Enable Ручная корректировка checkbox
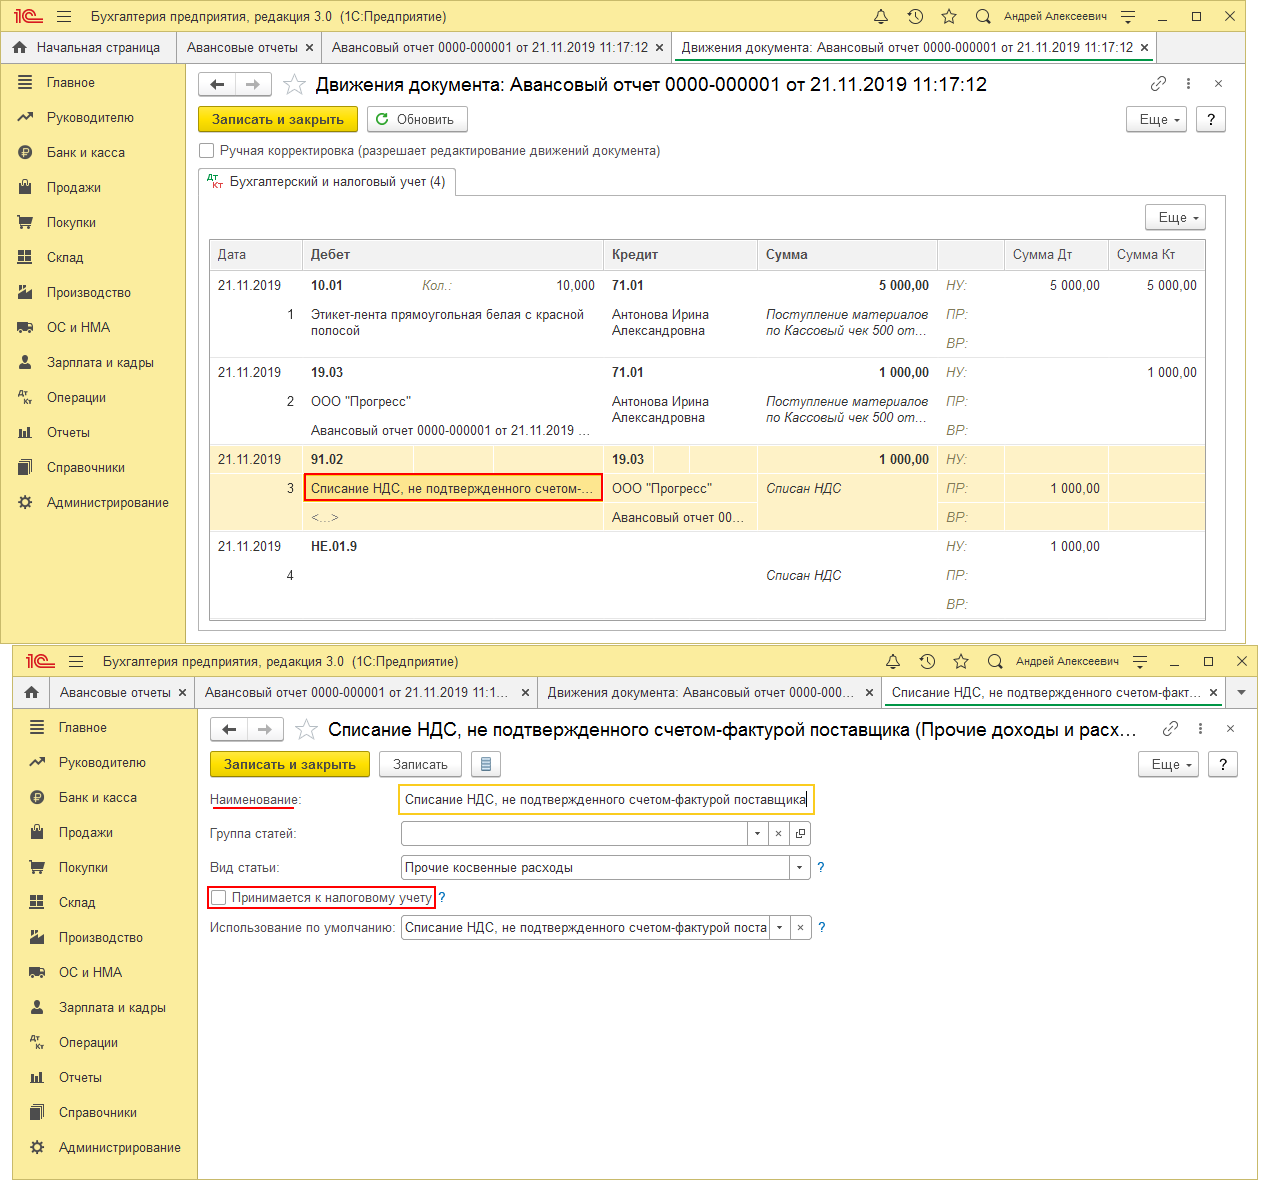Screen dimensions: 1261x1182 [207, 150]
